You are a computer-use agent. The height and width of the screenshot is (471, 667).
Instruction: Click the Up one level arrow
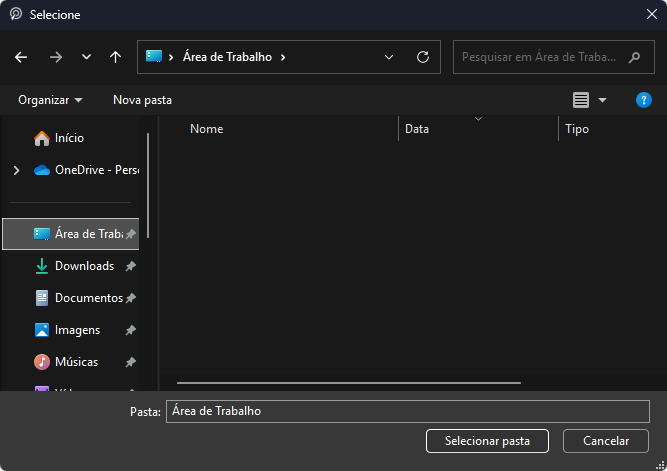tap(115, 57)
